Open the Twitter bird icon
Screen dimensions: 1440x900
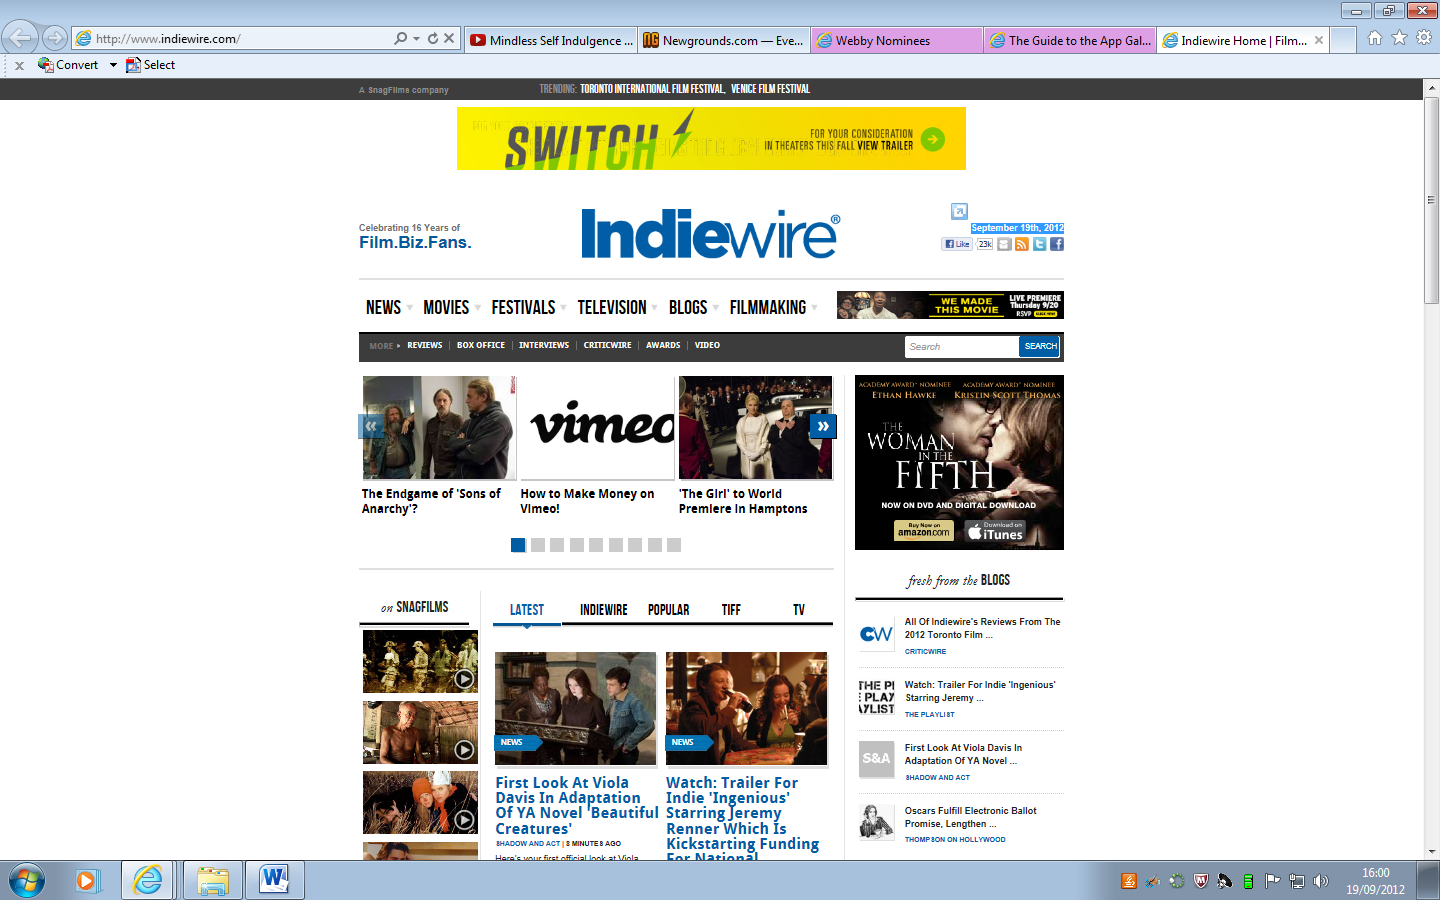click(1039, 244)
